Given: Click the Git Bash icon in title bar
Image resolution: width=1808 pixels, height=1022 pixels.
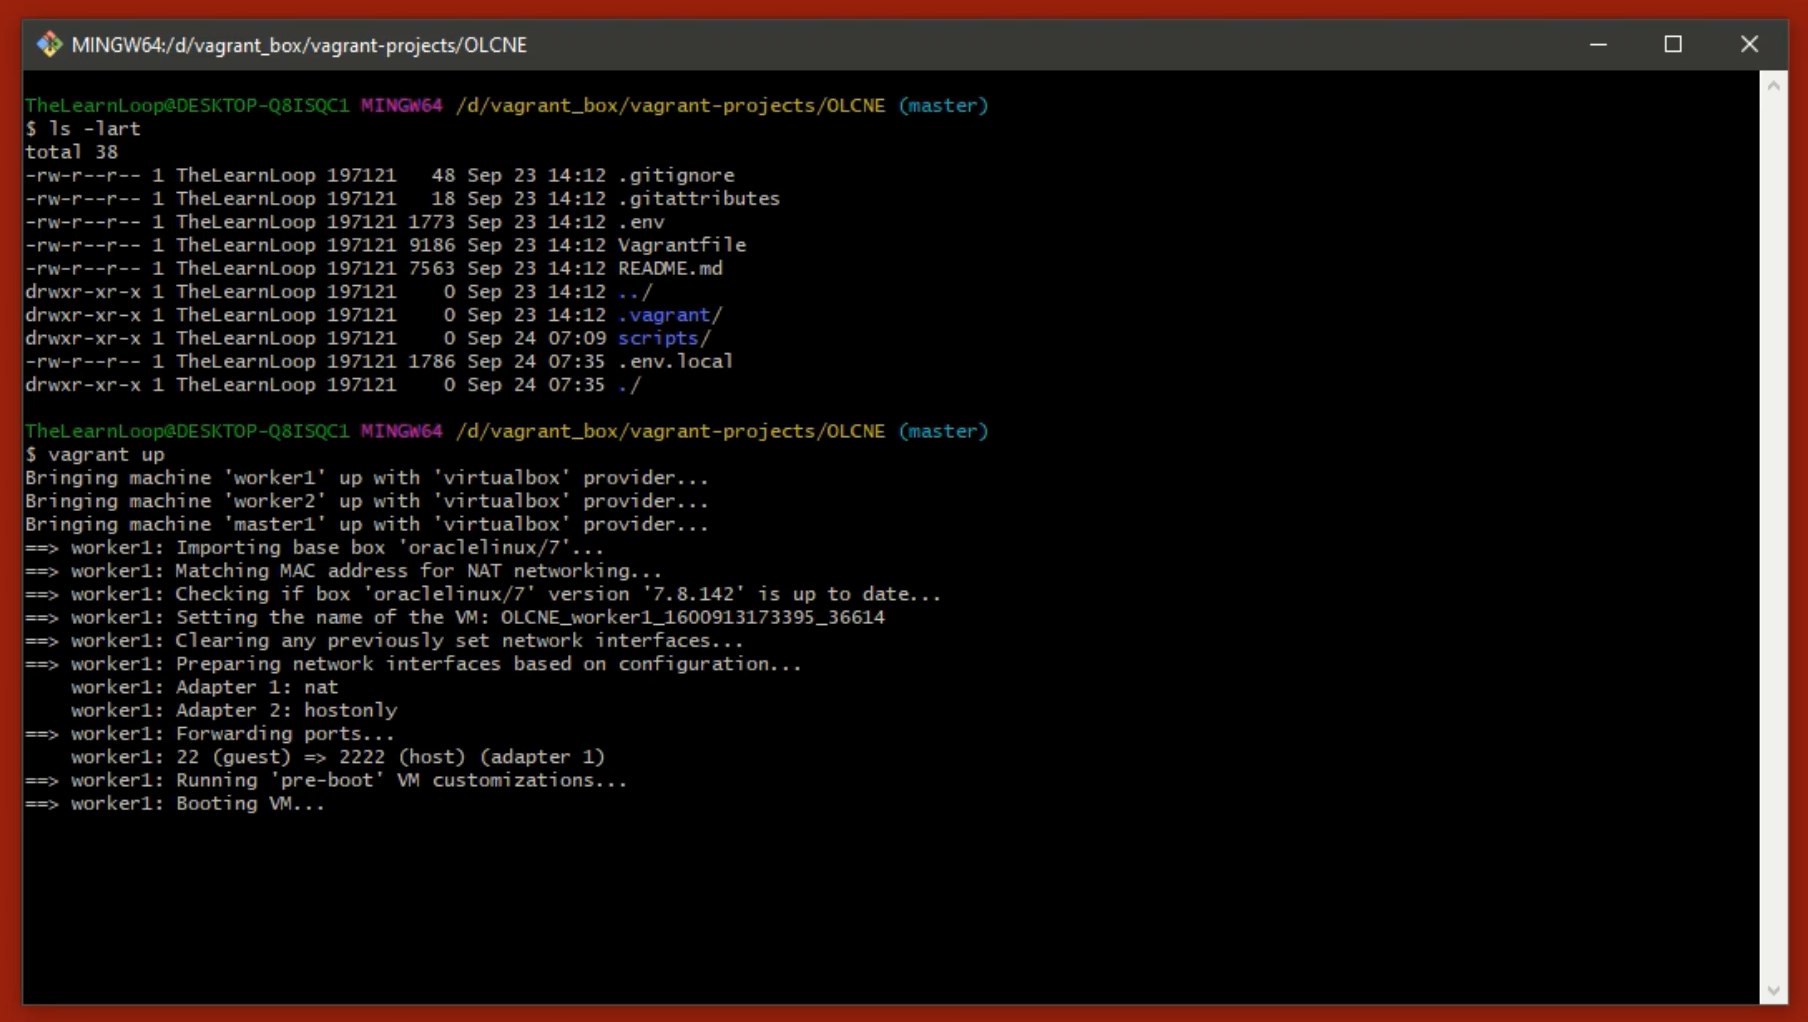Looking at the screenshot, I should coord(48,44).
